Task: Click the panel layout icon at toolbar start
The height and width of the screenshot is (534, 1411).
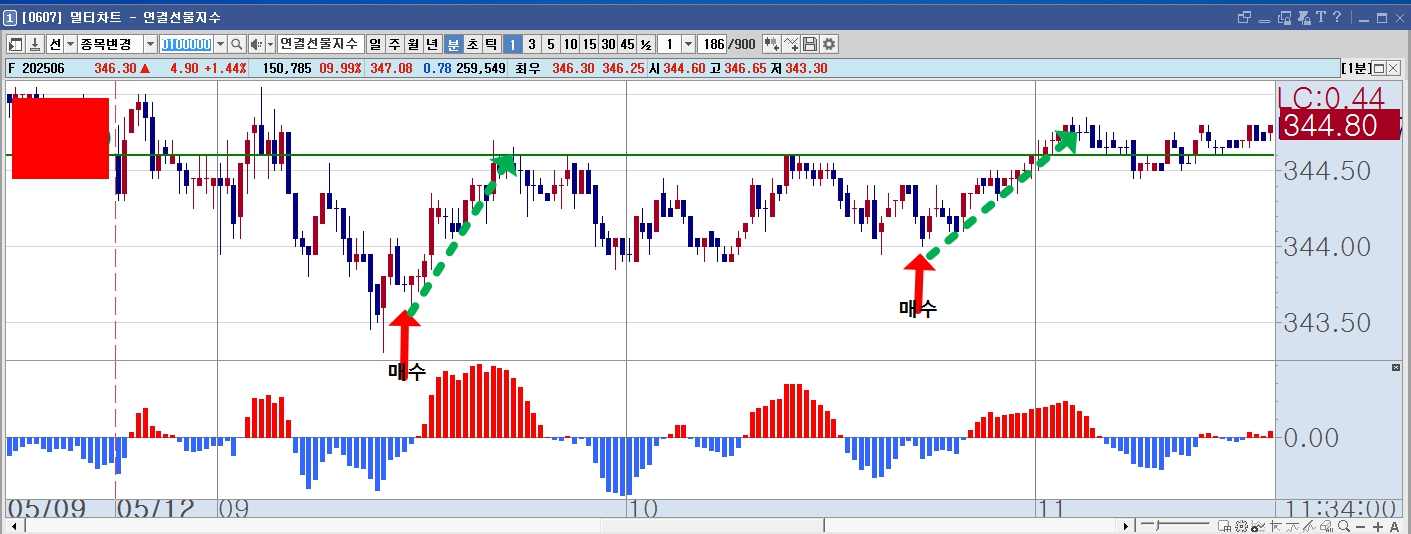Action: tap(16, 44)
